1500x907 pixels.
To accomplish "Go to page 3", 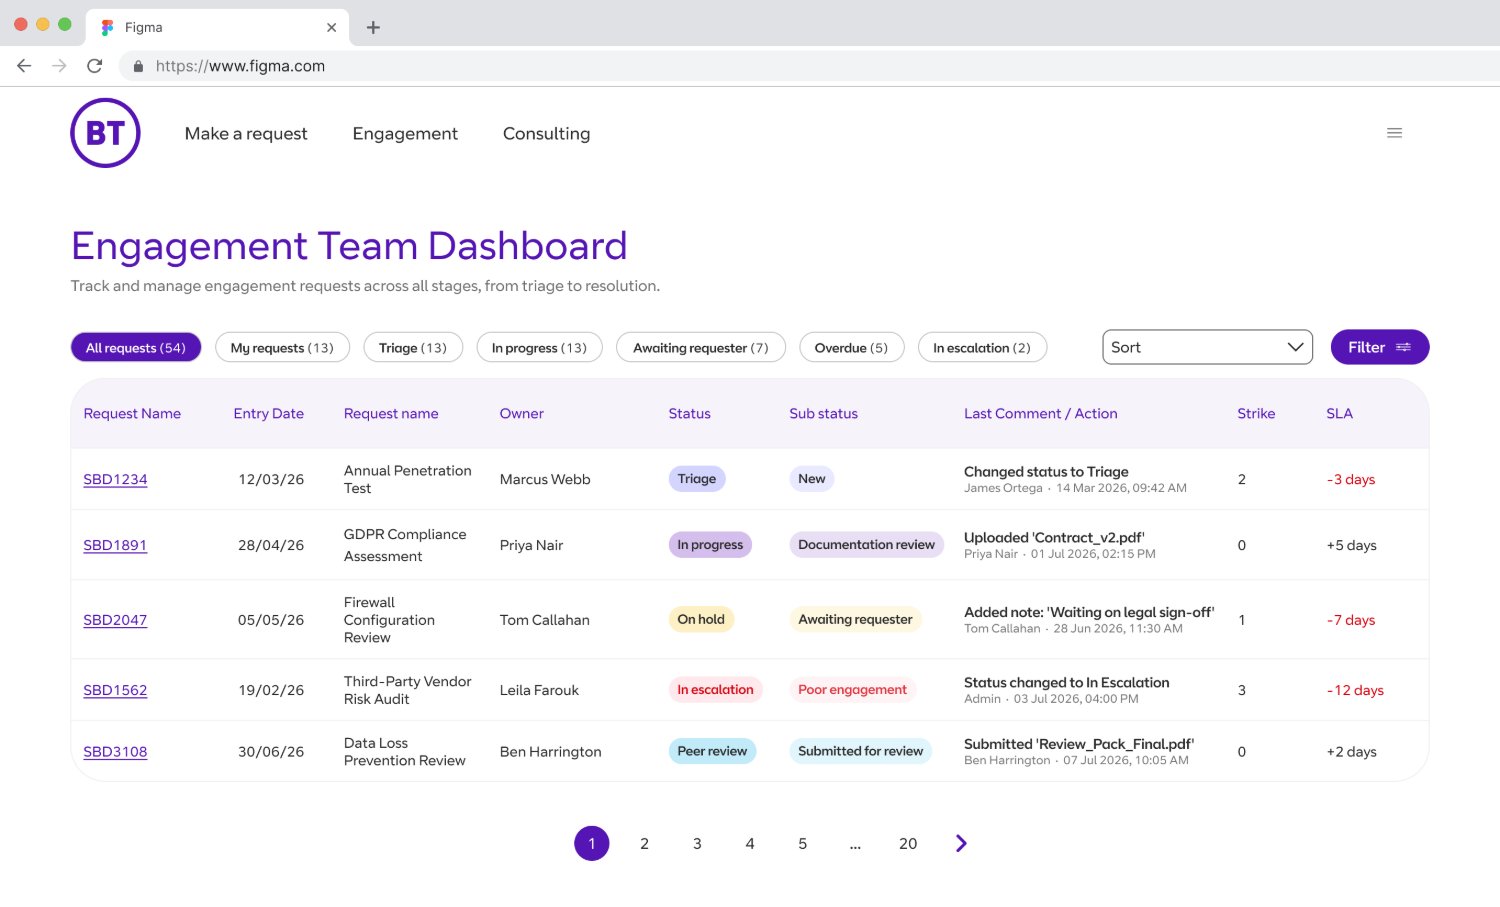I will (x=697, y=843).
